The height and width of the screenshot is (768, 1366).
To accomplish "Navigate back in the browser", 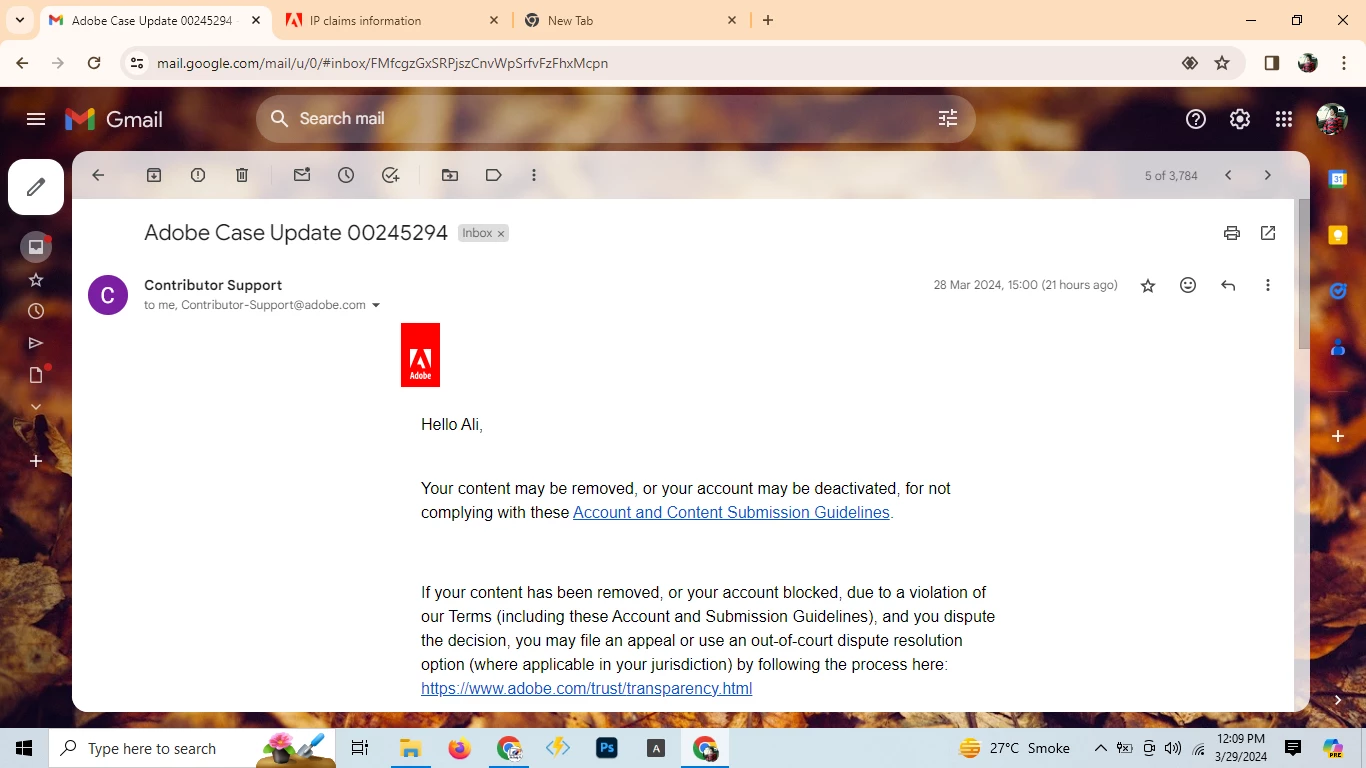I will coord(22,63).
